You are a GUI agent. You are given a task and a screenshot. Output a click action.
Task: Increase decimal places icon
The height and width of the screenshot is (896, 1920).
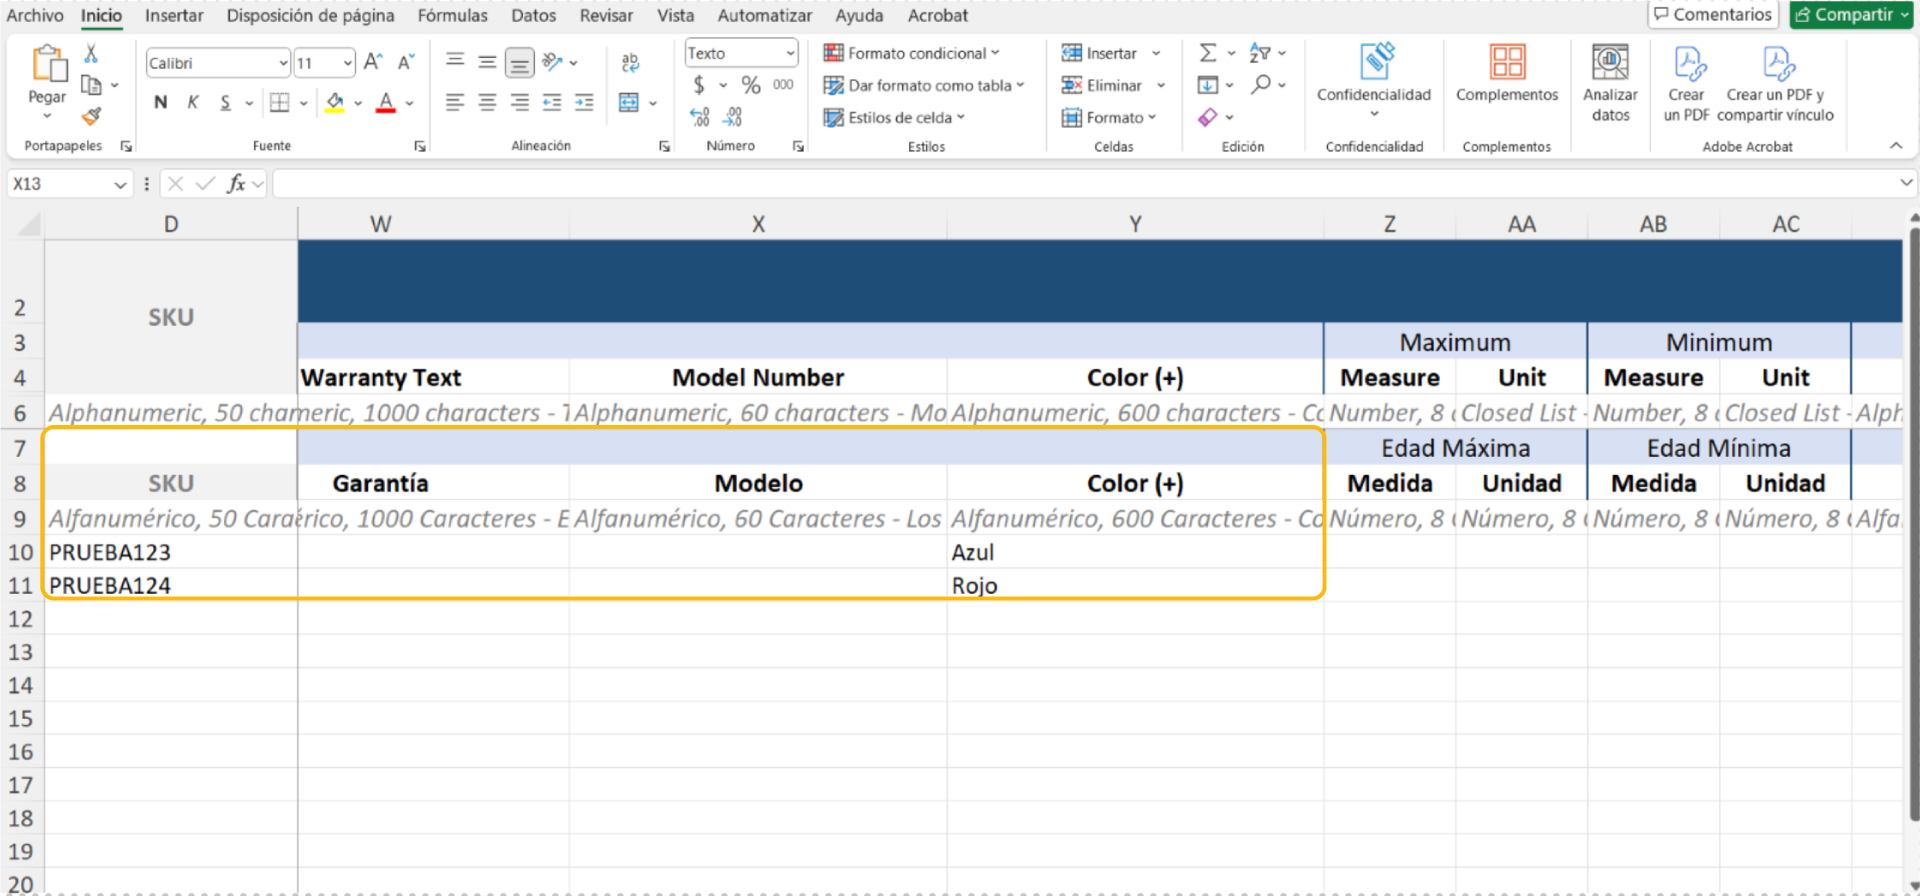coord(700,117)
